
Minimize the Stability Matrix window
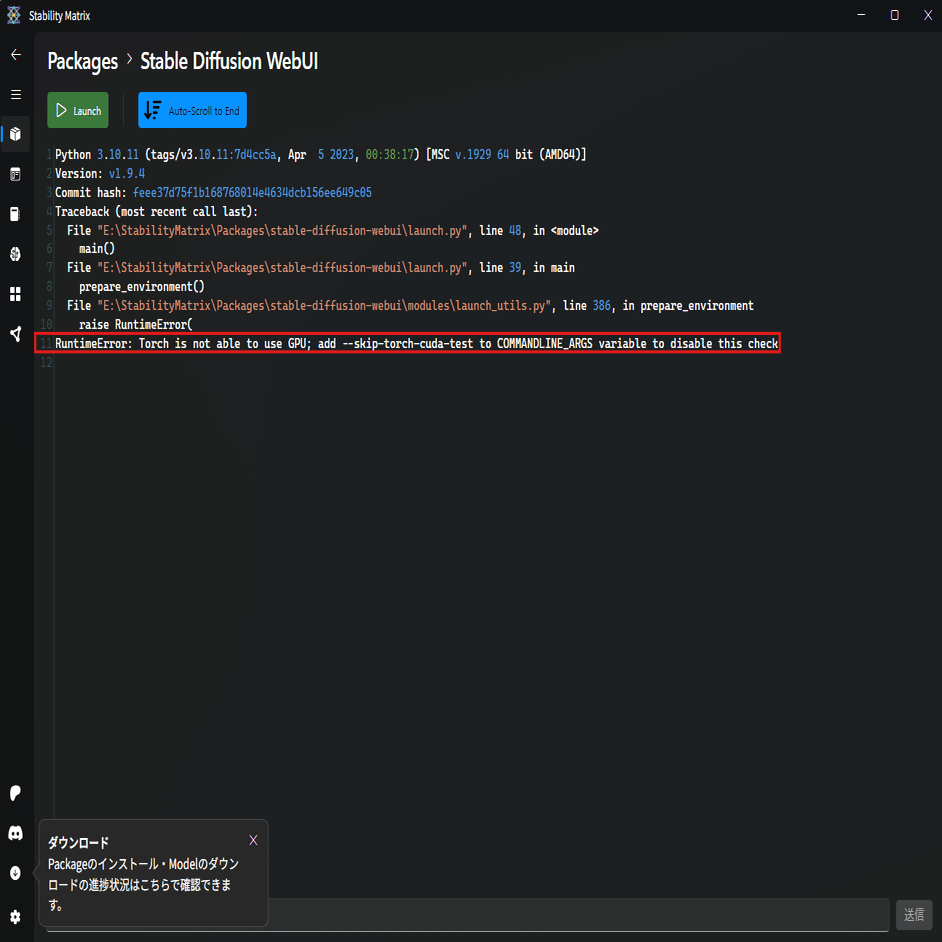click(861, 15)
